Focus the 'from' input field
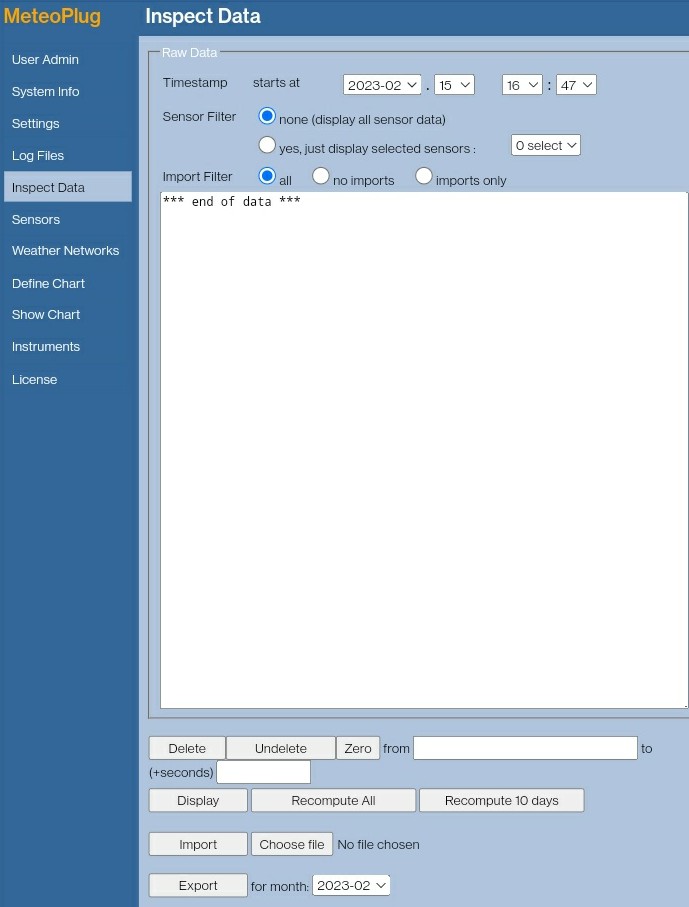The height and width of the screenshot is (907, 689). pyautogui.click(x=525, y=748)
